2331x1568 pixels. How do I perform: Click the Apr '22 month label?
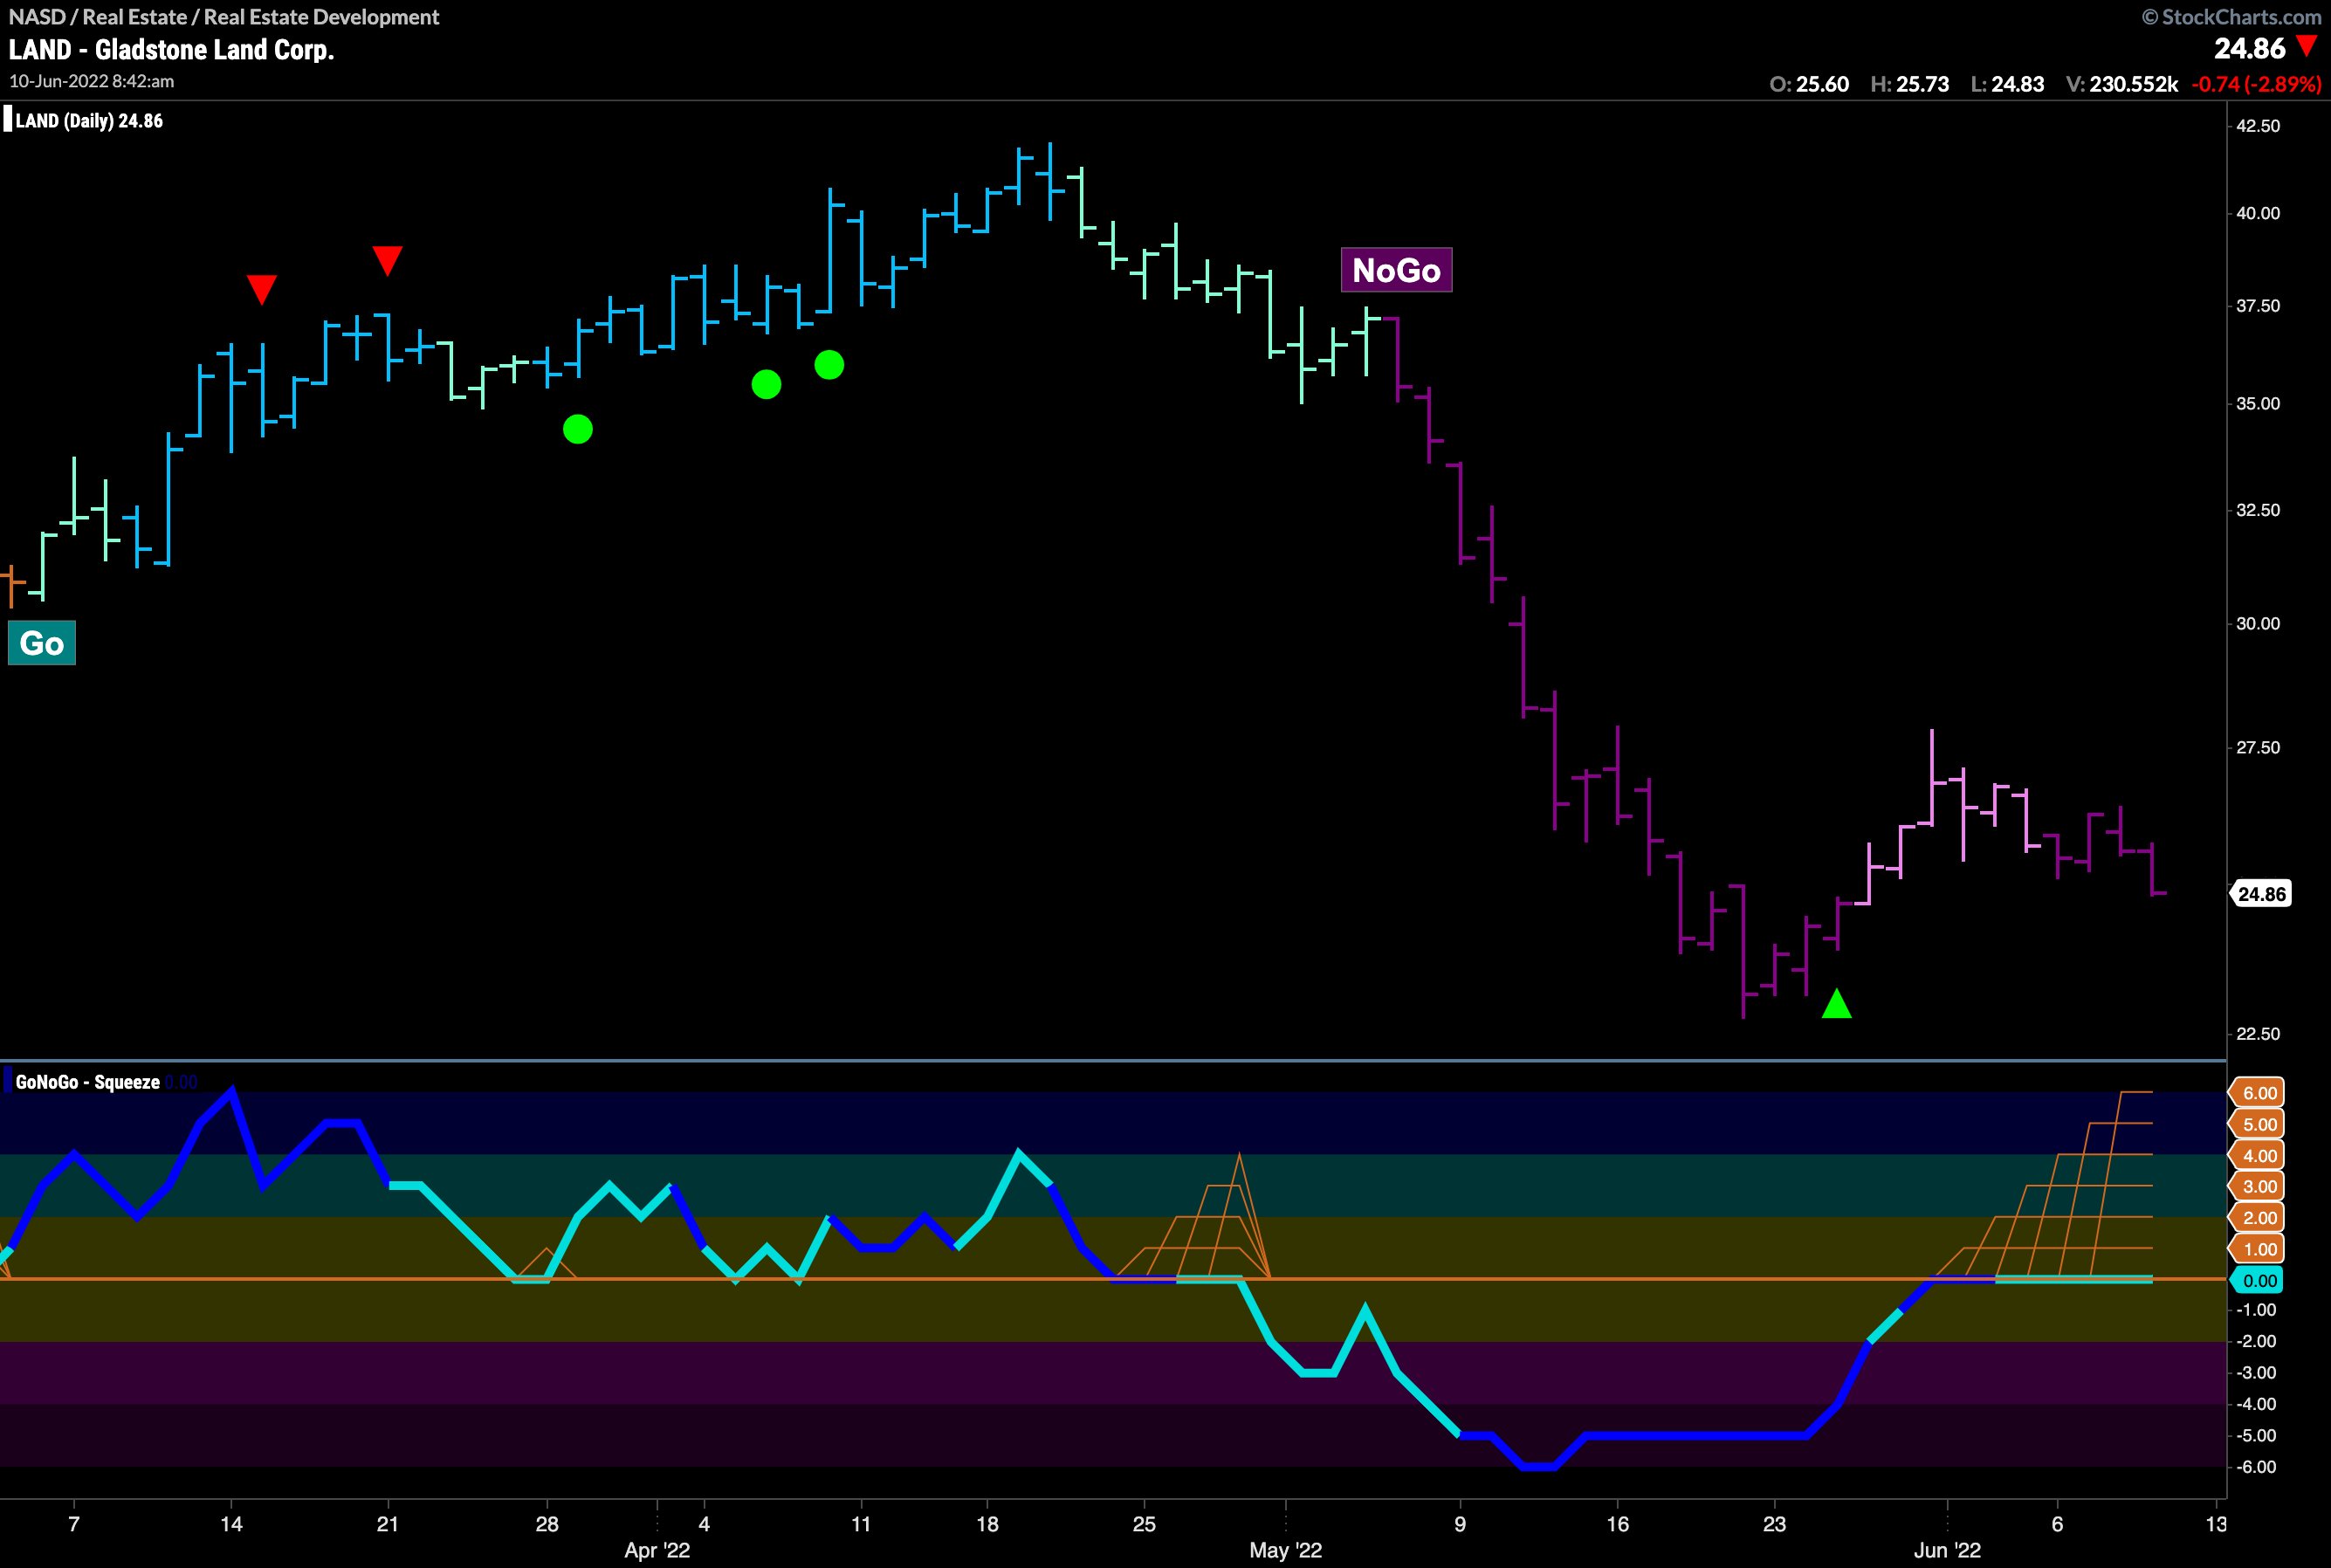[x=657, y=1550]
